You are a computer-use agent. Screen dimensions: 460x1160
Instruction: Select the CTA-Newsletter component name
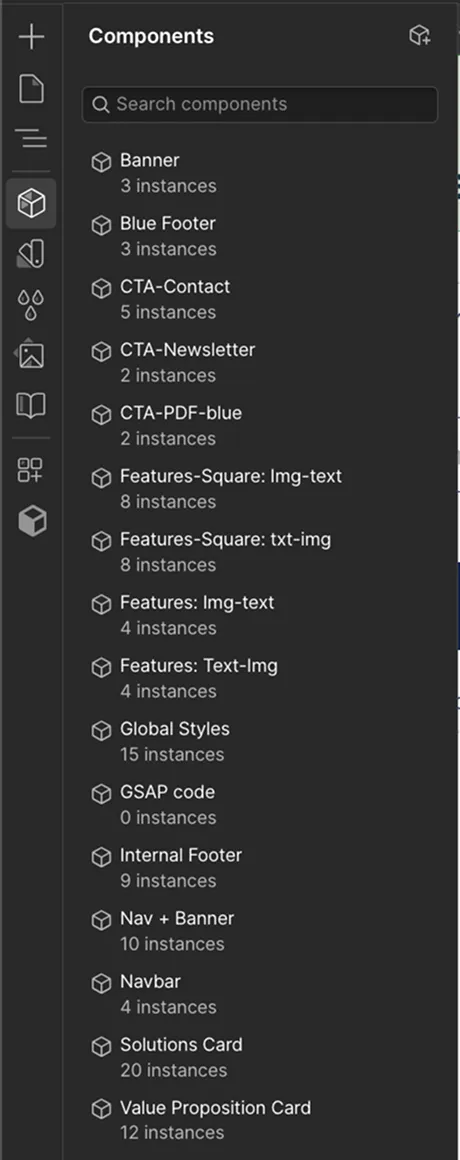pos(188,350)
